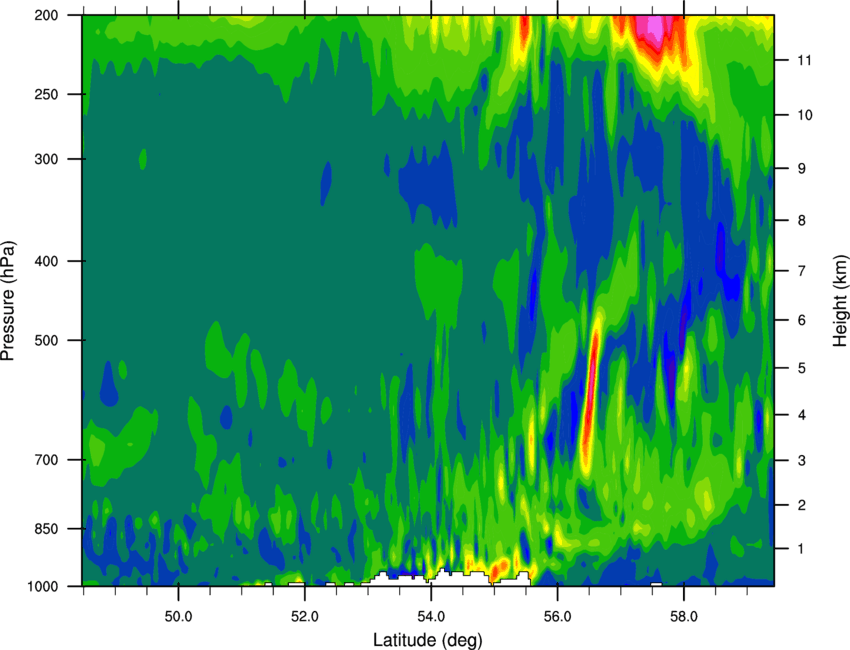Pick the 8 km height label
Viewport: 850px width, 650px height.
click(x=802, y=221)
